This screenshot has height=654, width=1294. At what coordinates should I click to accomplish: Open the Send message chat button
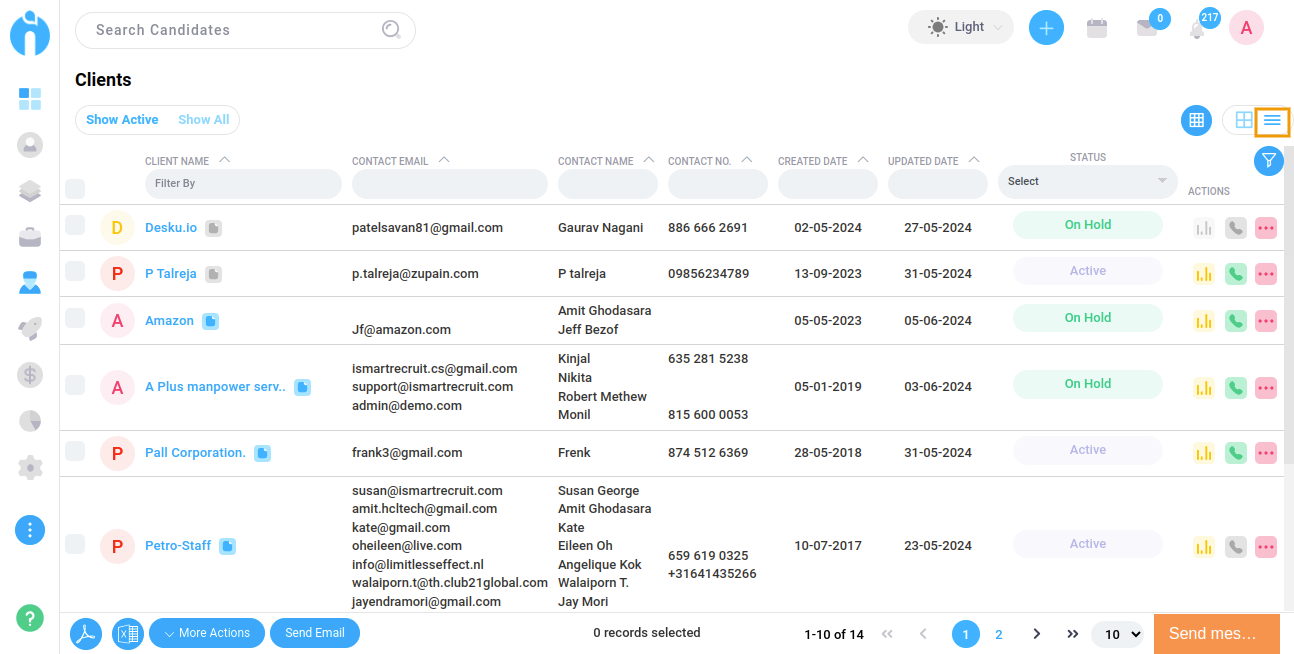click(x=1217, y=634)
